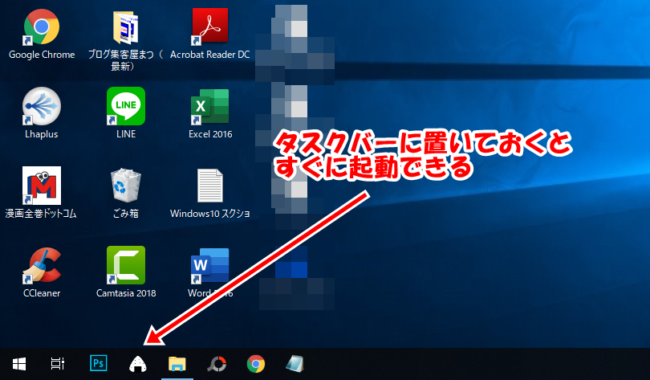Screen dimensions: 650x380
Task: Open Task View on the taskbar
Action: coord(58,364)
